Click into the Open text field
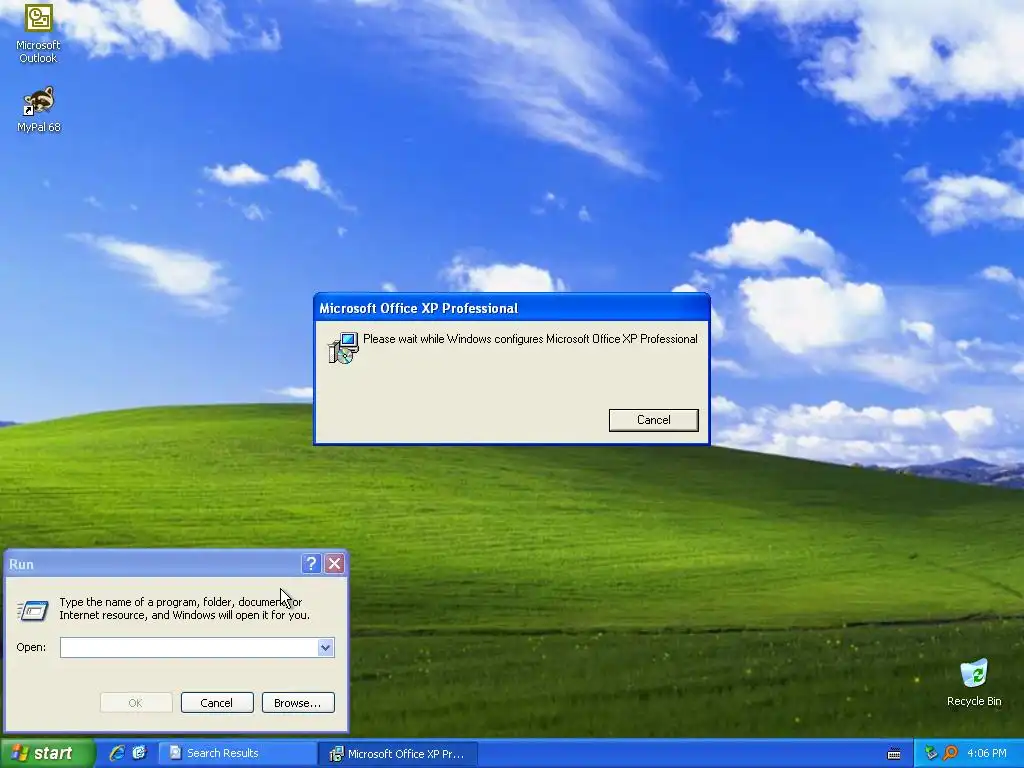Viewport: 1024px width, 768px height. [x=189, y=647]
